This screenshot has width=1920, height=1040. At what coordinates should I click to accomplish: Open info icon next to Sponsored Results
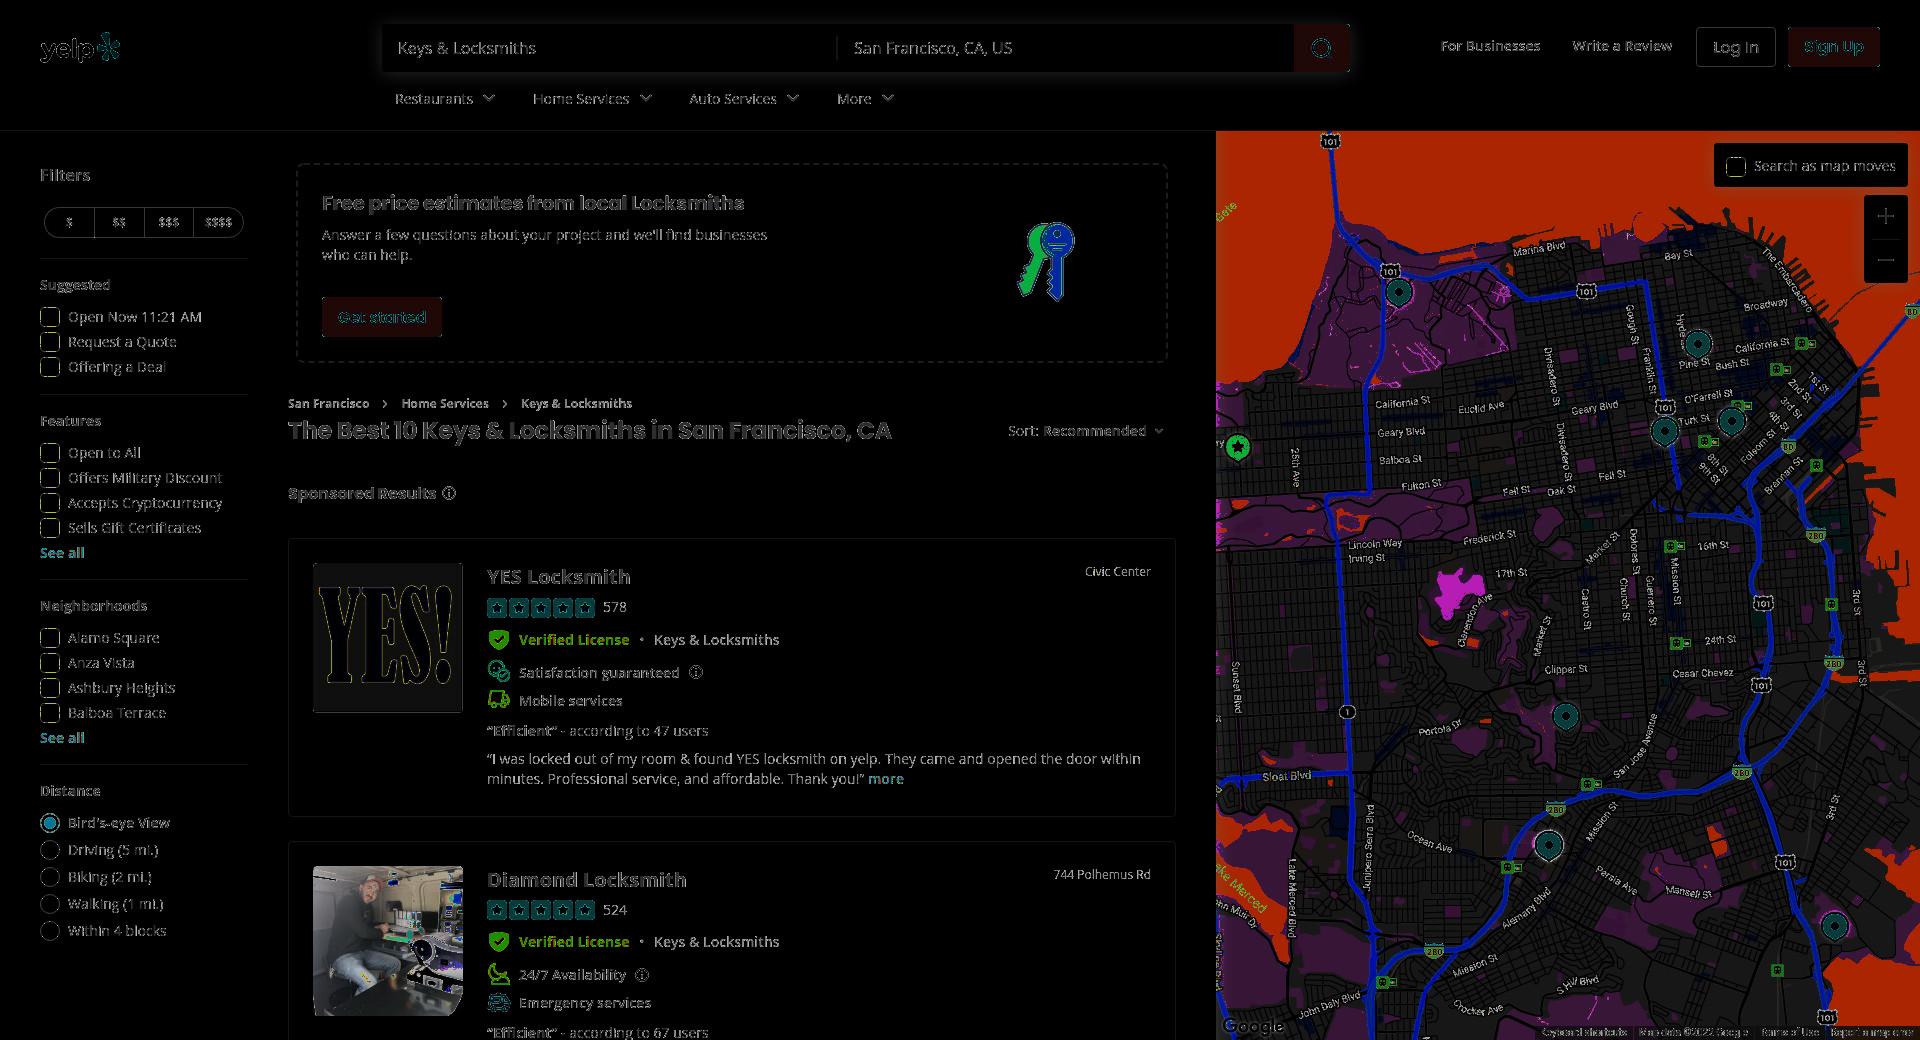[449, 493]
